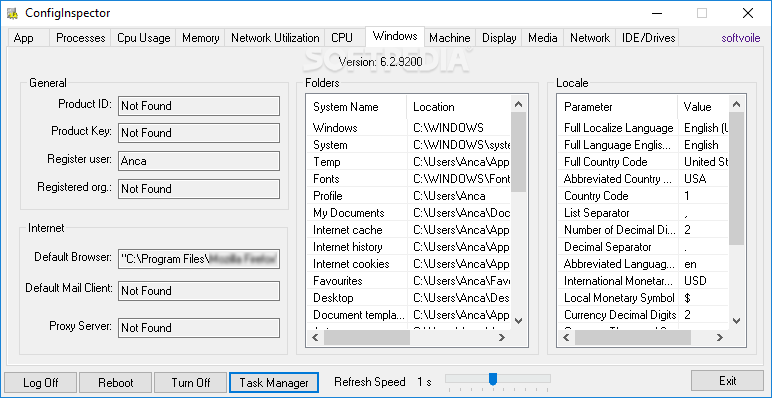Screen dimensions: 772x398
Task: Select the System folder row
Action: pyautogui.click(x=409, y=145)
